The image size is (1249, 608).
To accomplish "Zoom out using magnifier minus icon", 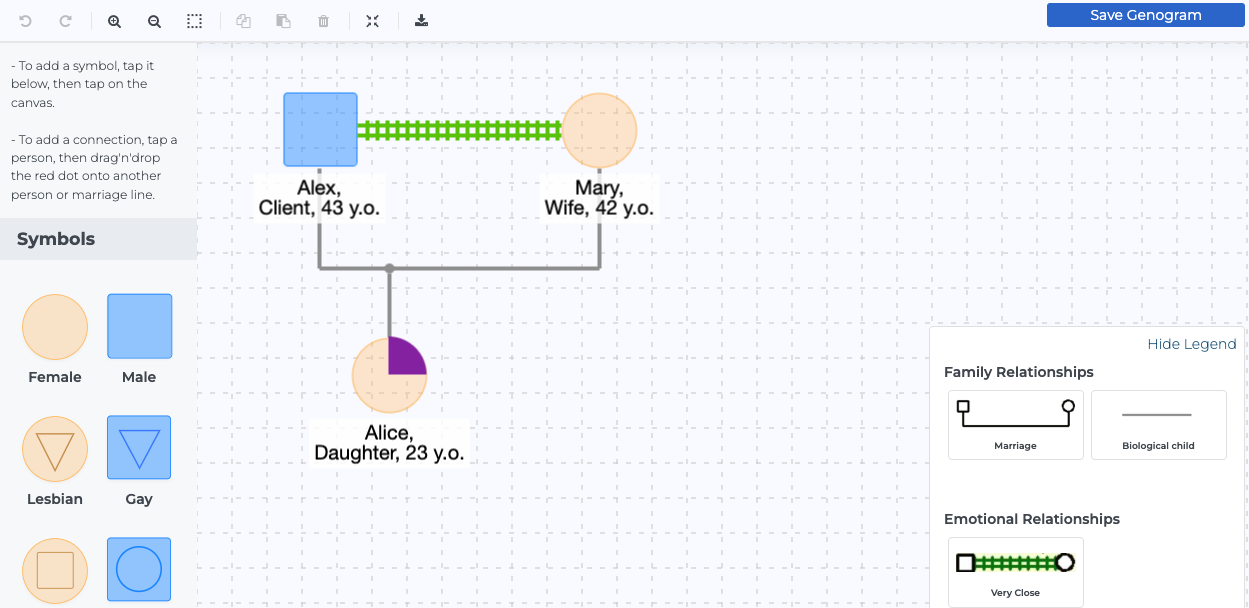I will click(154, 21).
